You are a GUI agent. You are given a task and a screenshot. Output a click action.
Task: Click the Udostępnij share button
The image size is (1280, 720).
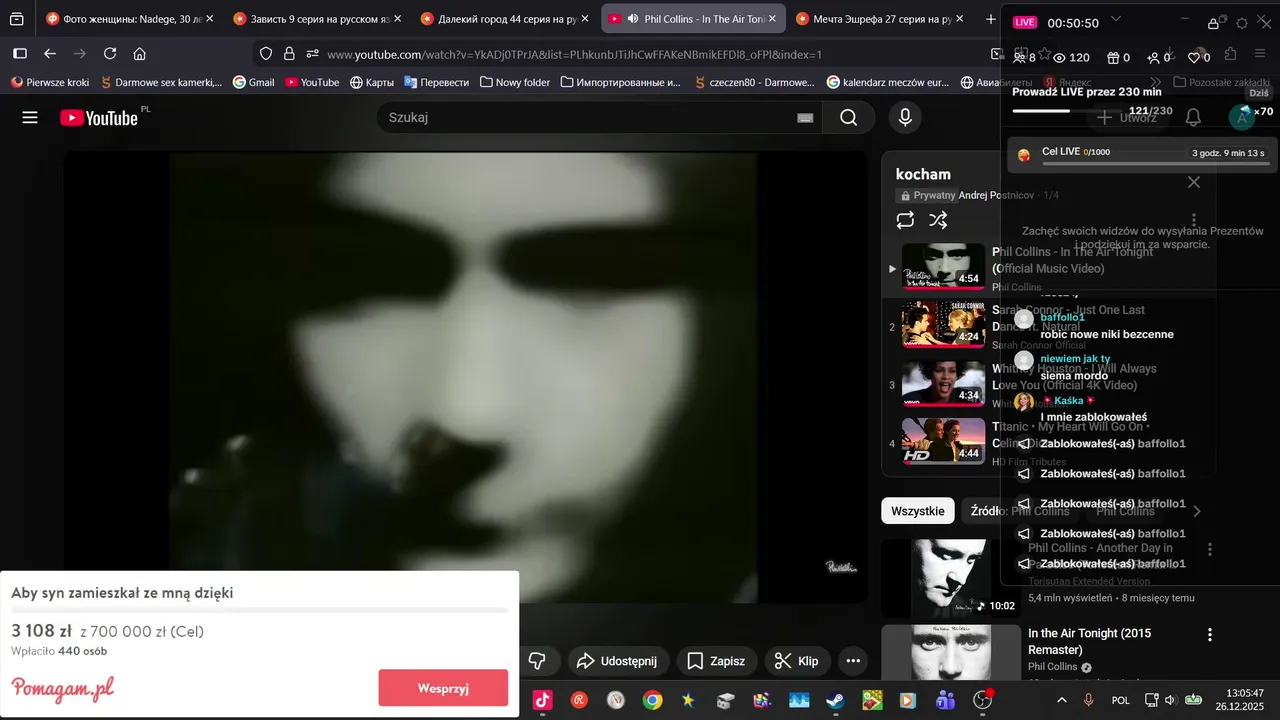point(618,661)
